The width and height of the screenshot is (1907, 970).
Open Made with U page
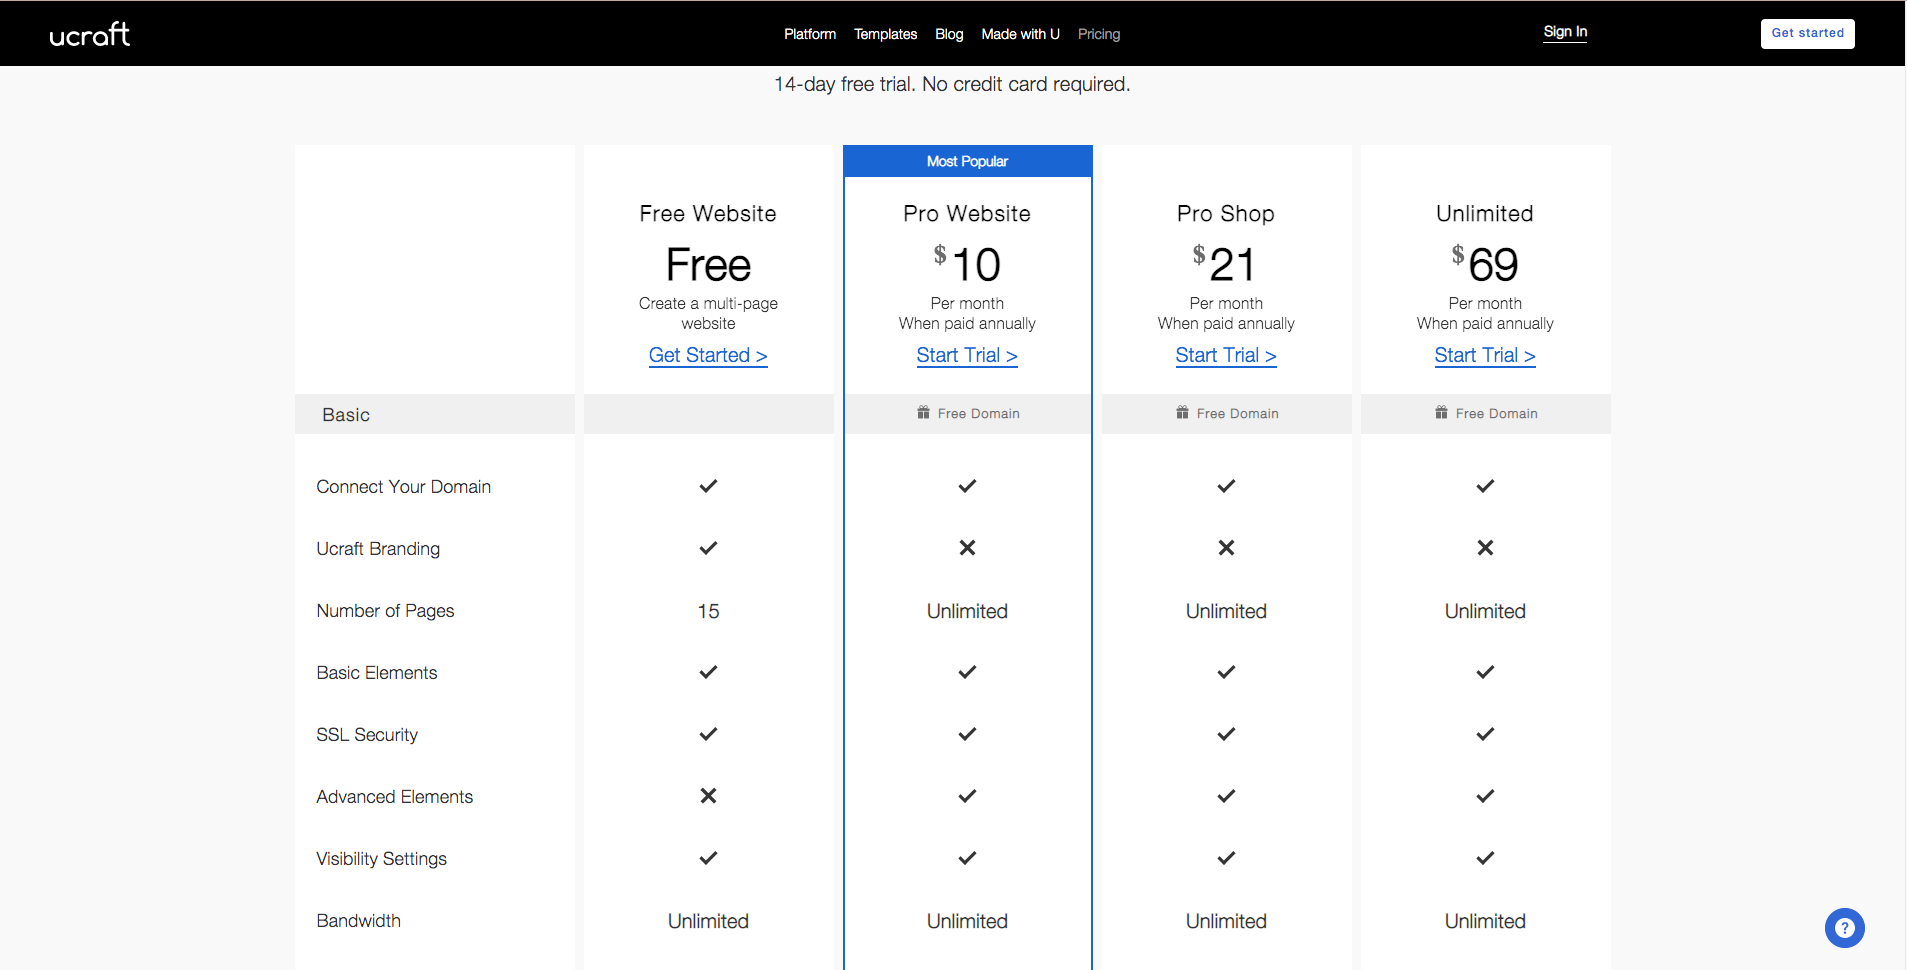[1020, 34]
